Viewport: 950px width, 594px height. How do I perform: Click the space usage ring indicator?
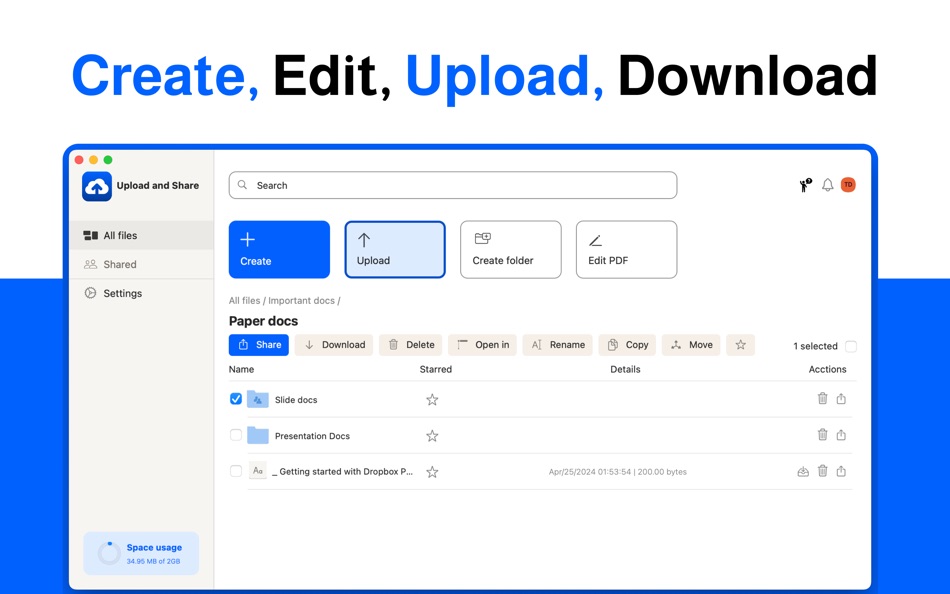(x=109, y=553)
